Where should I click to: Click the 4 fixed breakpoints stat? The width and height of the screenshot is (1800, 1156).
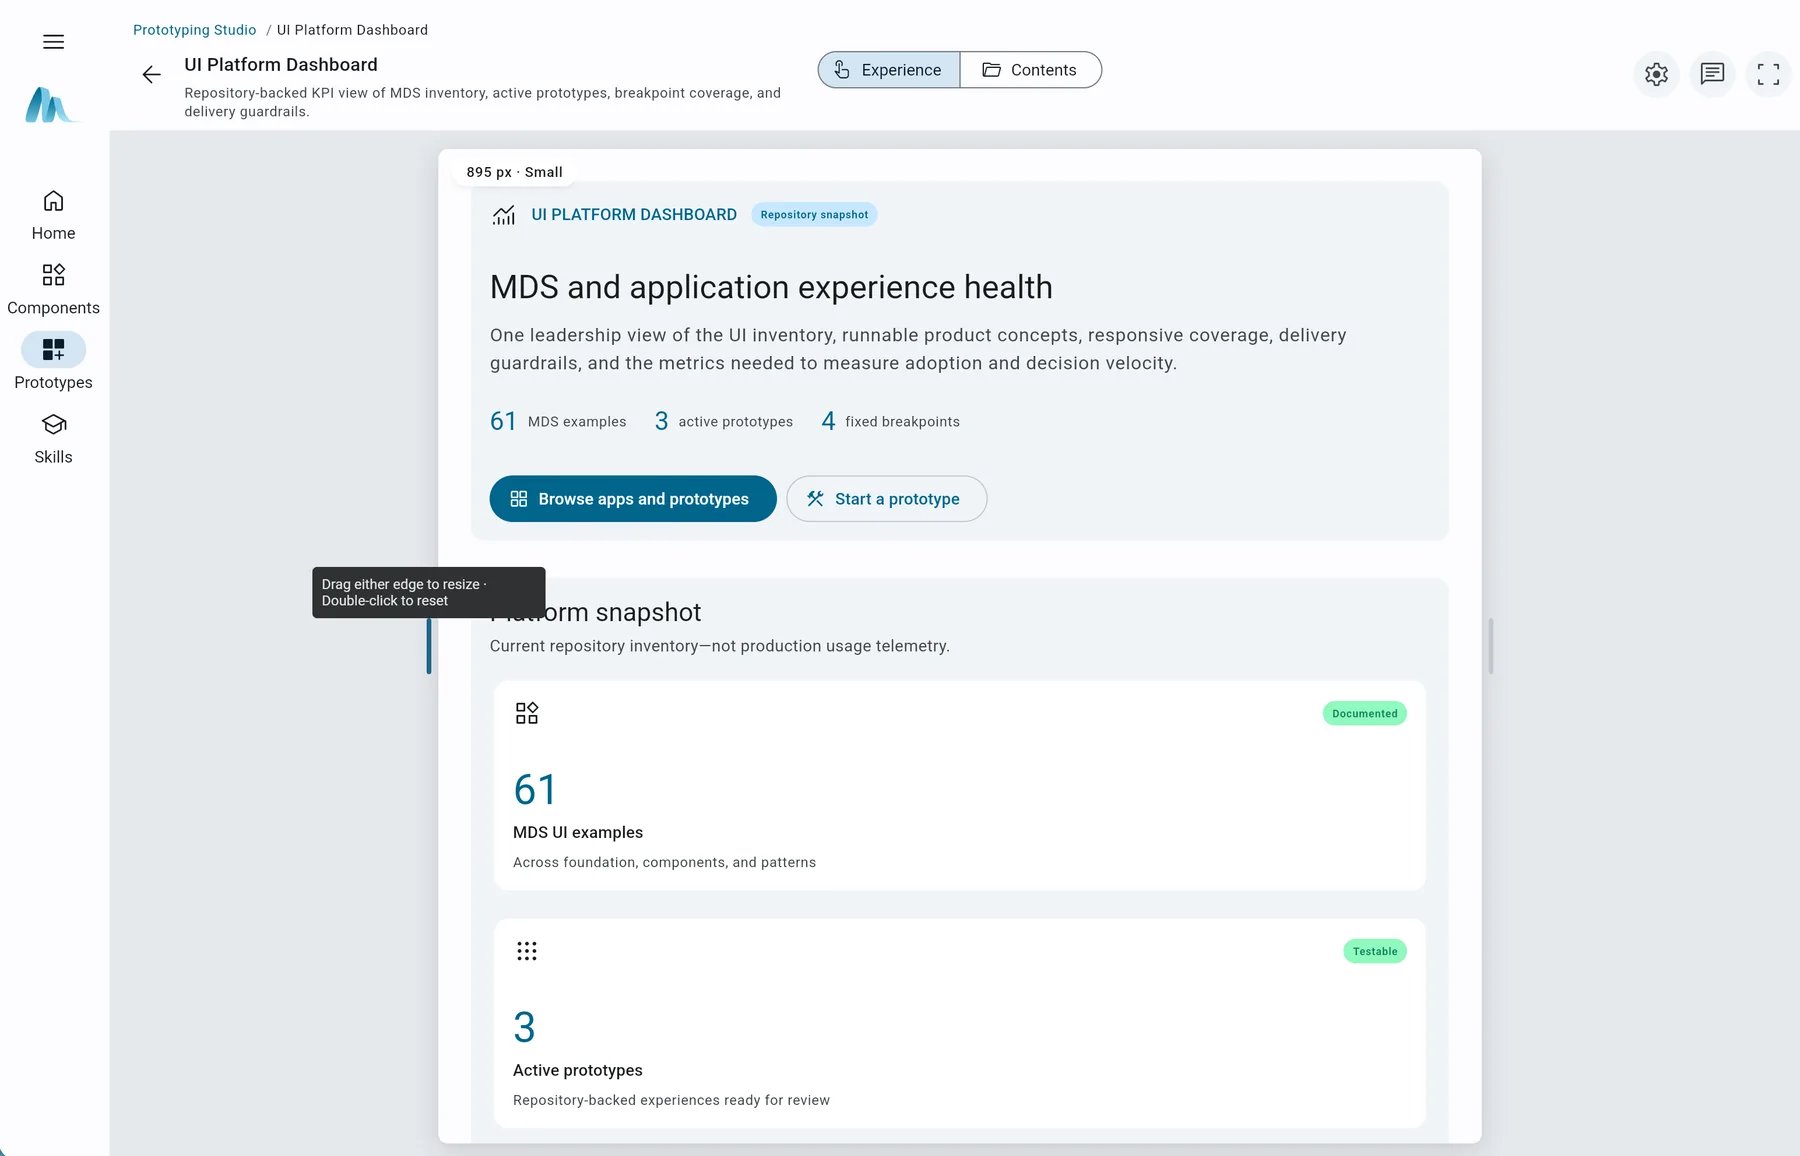pyautogui.click(x=890, y=421)
